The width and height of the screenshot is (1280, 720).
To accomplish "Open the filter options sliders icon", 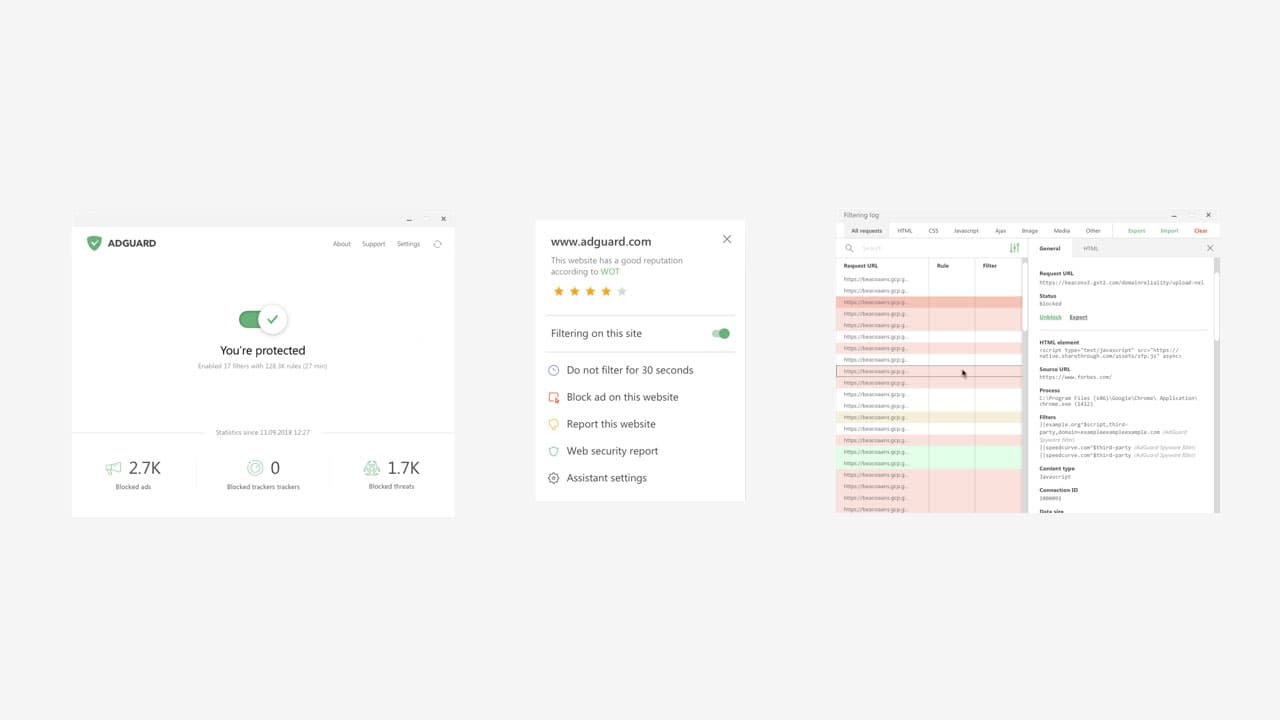I will point(1014,248).
